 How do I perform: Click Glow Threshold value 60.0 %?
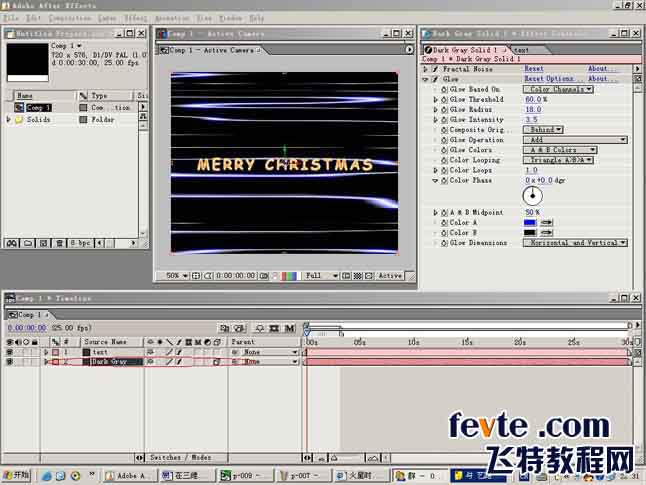tap(536, 99)
